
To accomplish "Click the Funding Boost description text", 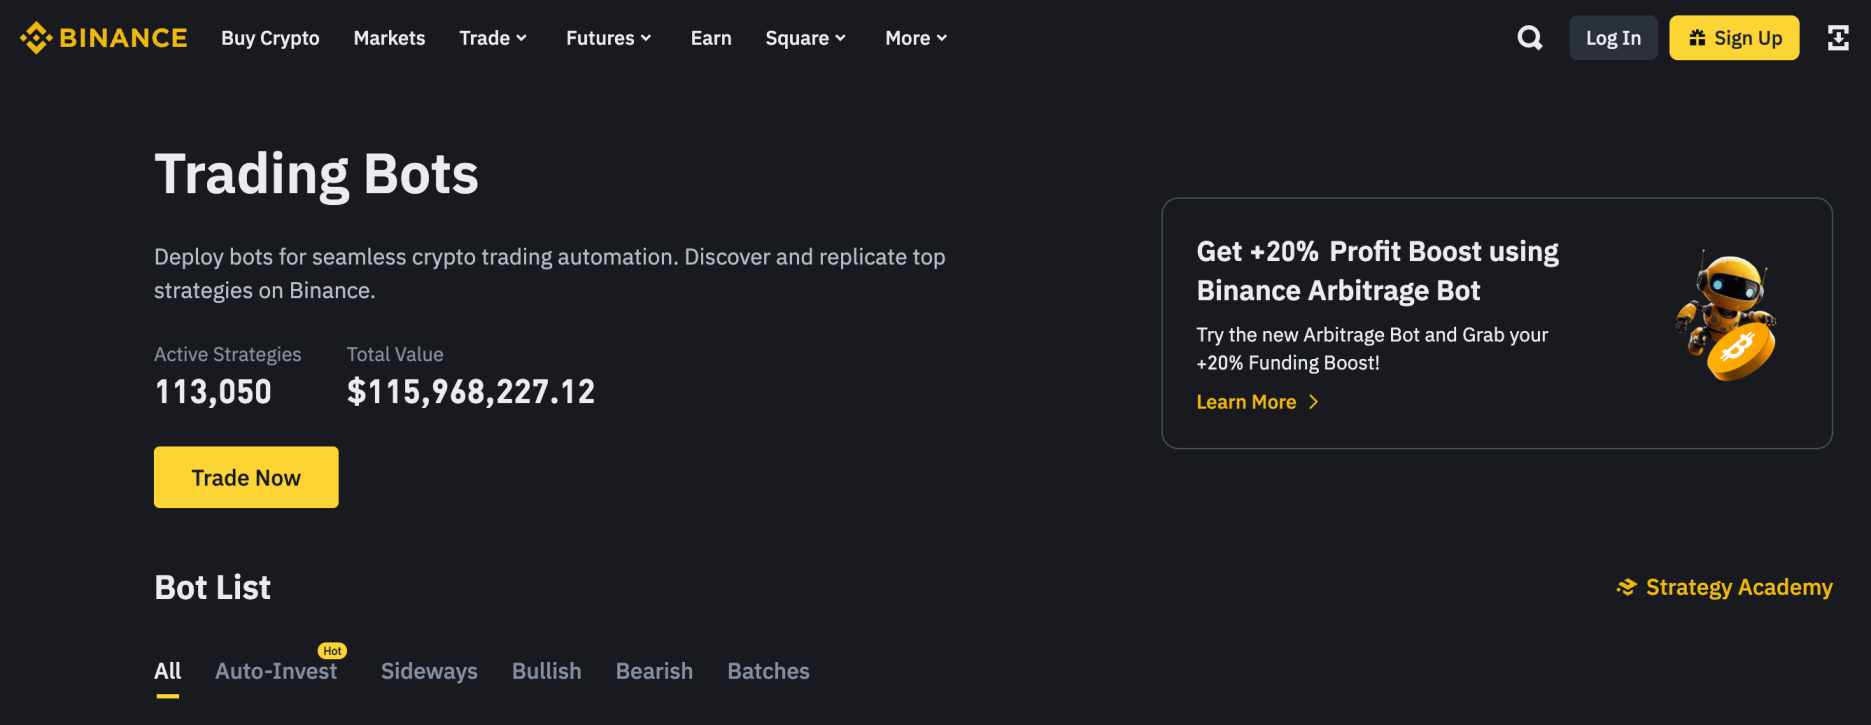I will click(1372, 349).
